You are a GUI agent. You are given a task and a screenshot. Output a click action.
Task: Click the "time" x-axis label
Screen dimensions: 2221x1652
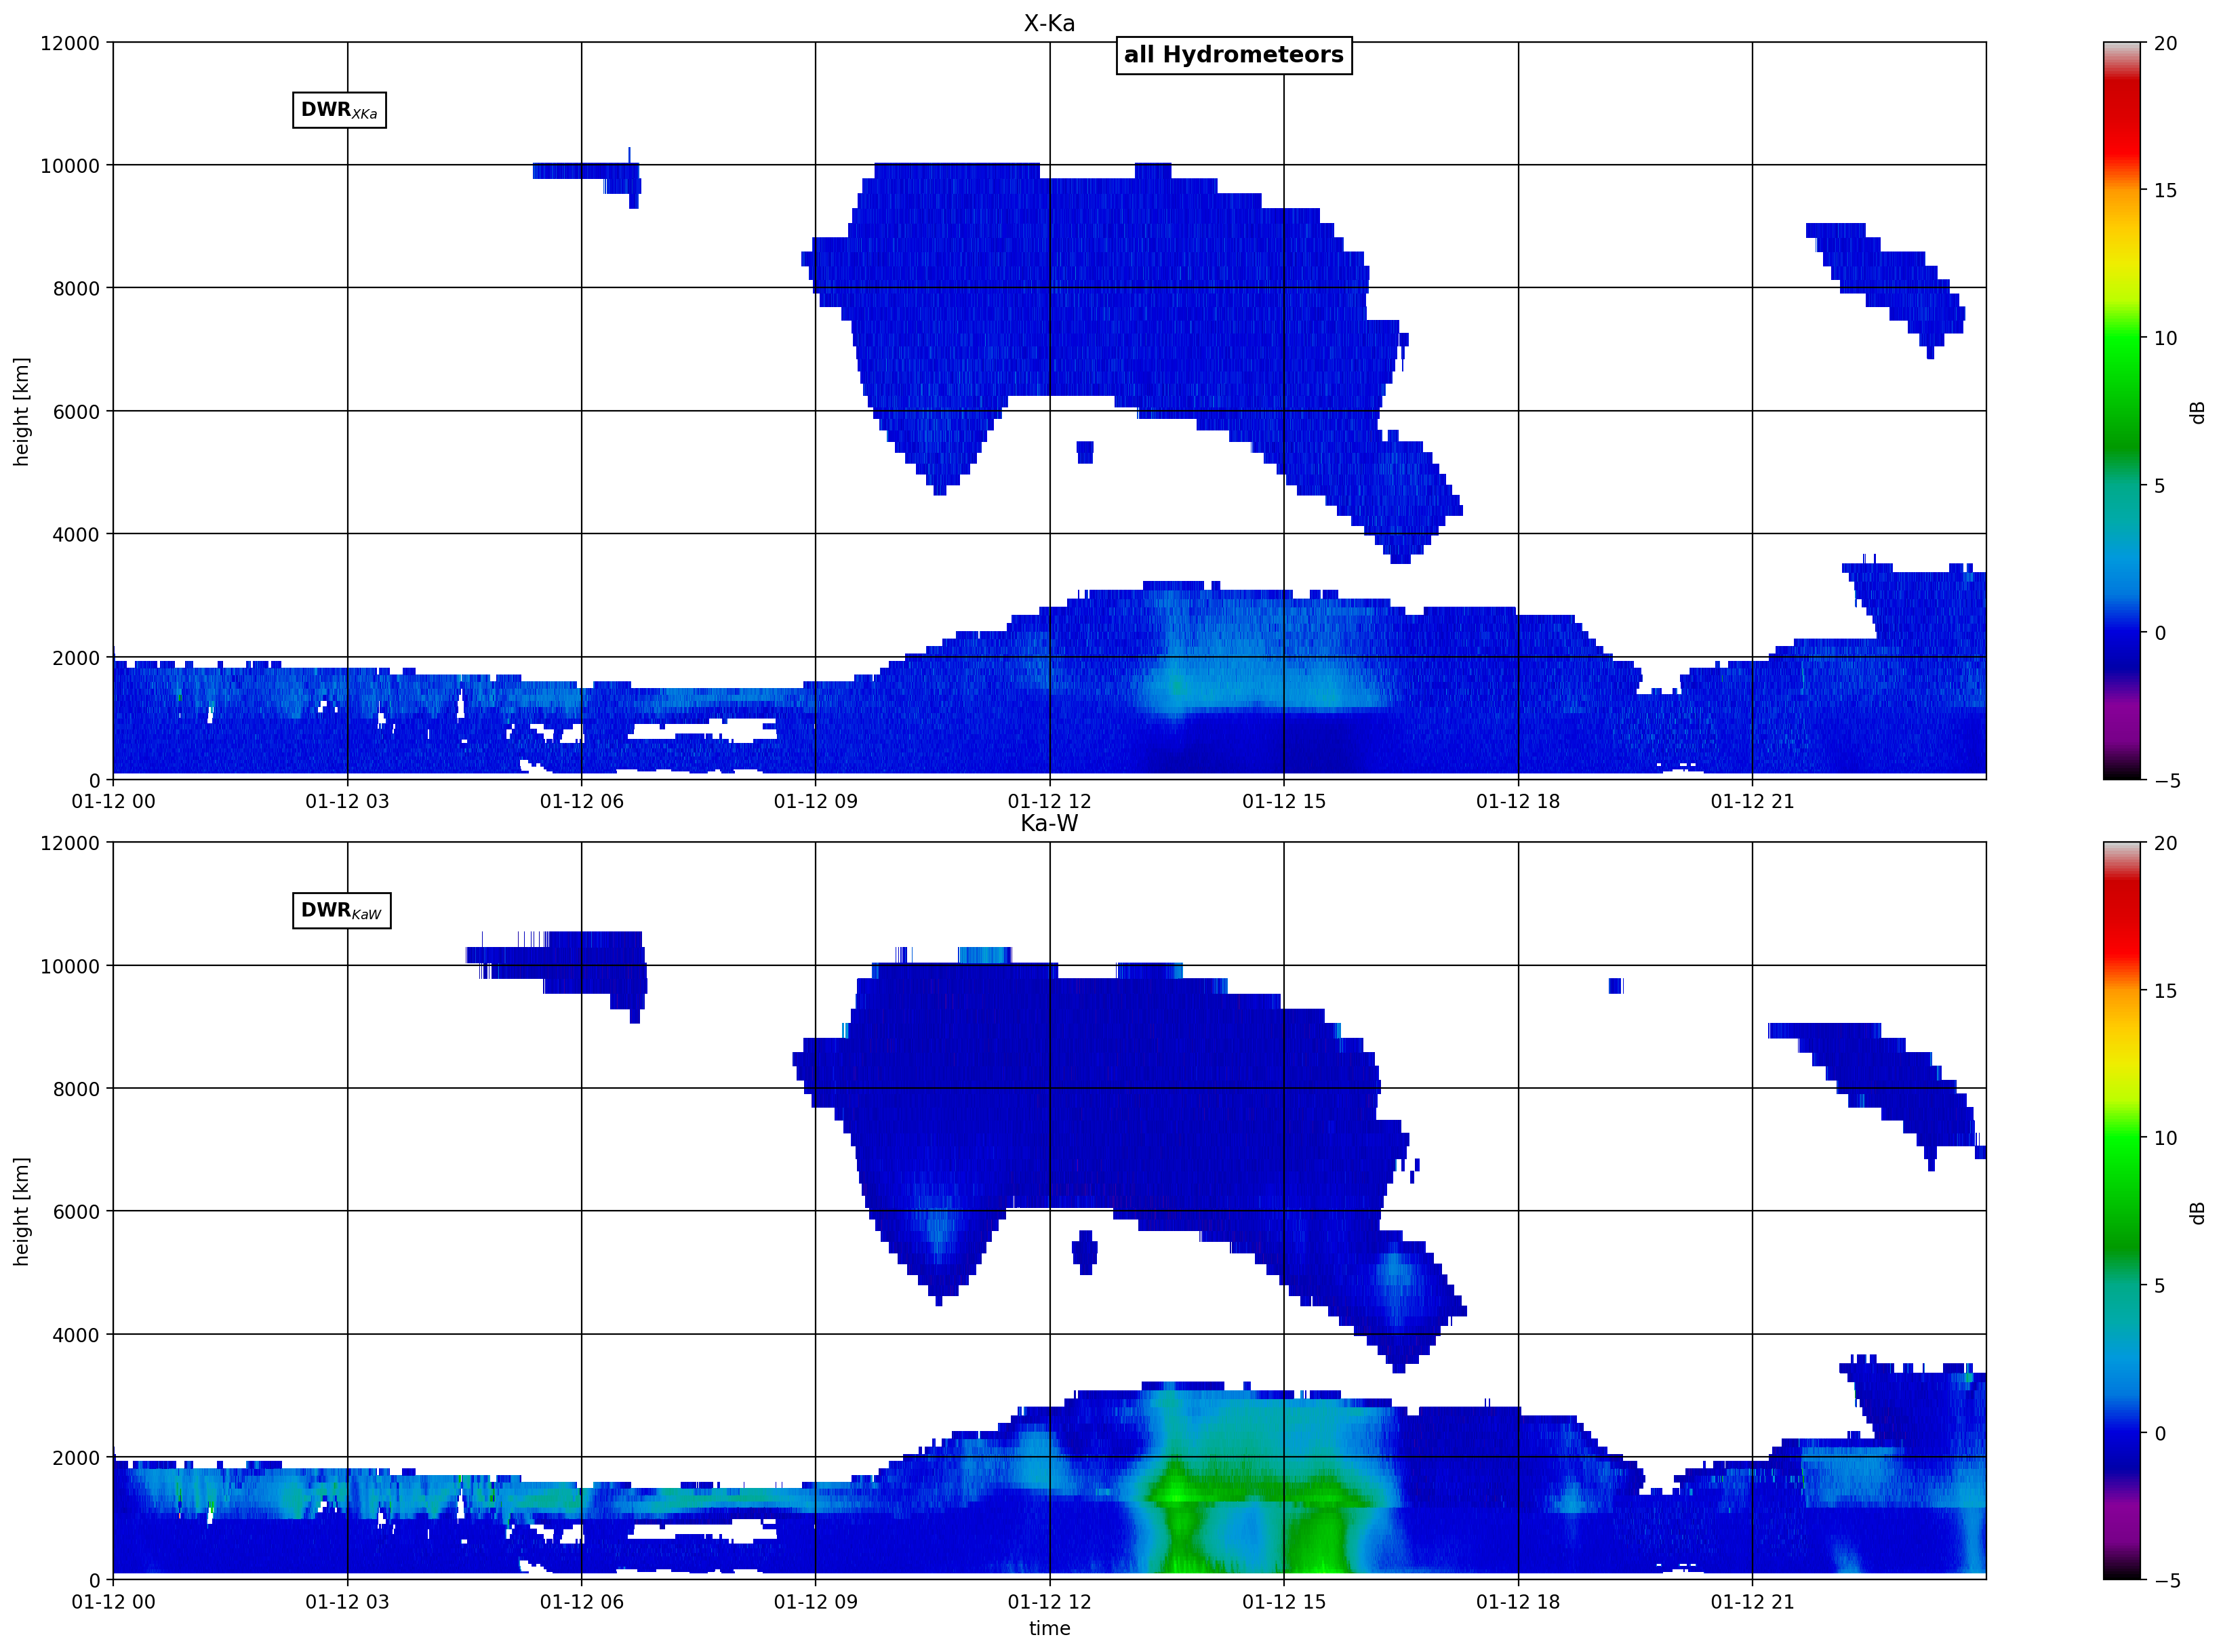pos(1049,1628)
